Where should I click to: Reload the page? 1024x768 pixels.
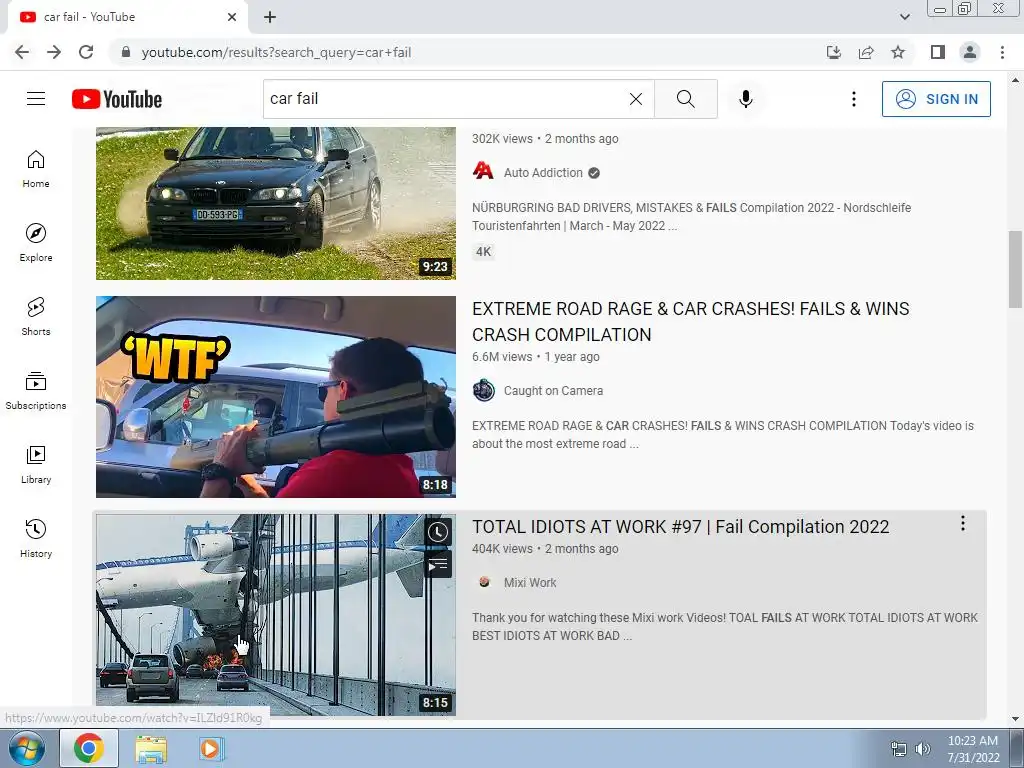86,52
